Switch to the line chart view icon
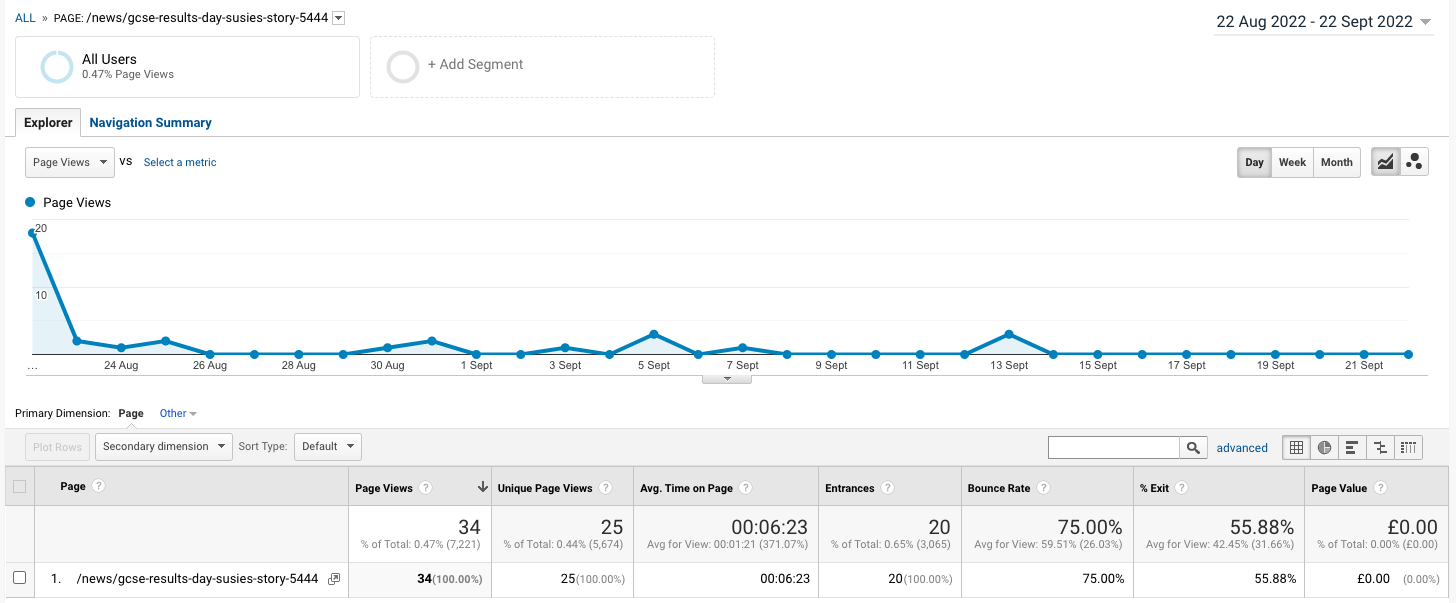This screenshot has width=1456, height=603. (x=1386, y=162)
